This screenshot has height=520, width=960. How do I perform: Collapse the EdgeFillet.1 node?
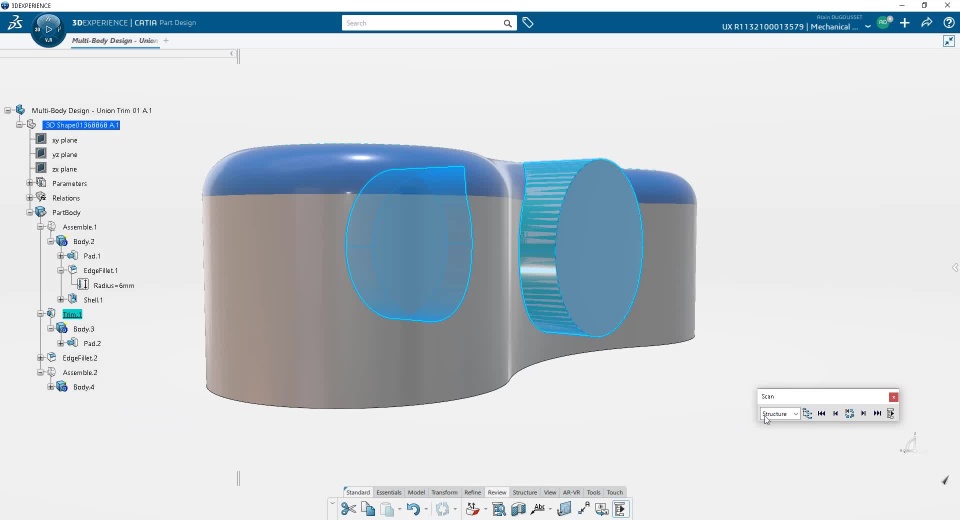(x=61, y=270)
